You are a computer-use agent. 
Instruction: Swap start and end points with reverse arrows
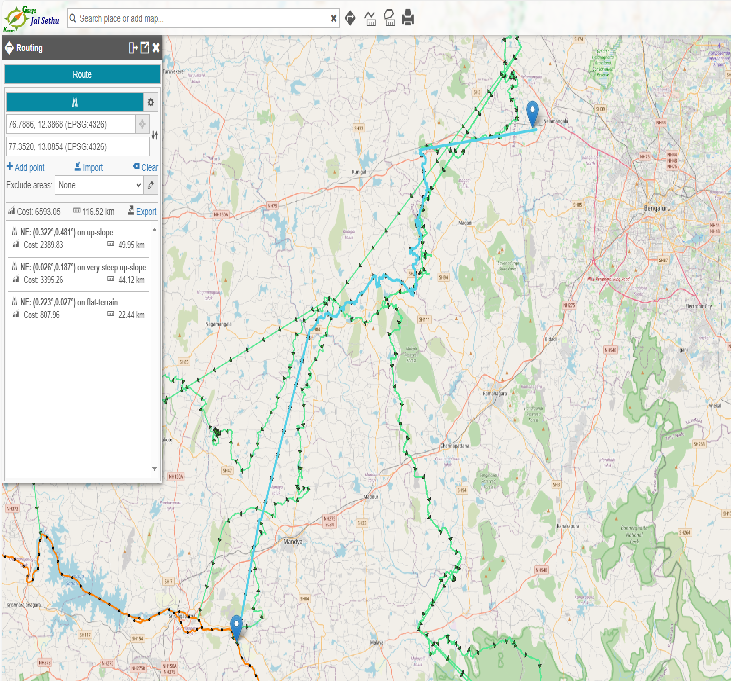point(154,135)
